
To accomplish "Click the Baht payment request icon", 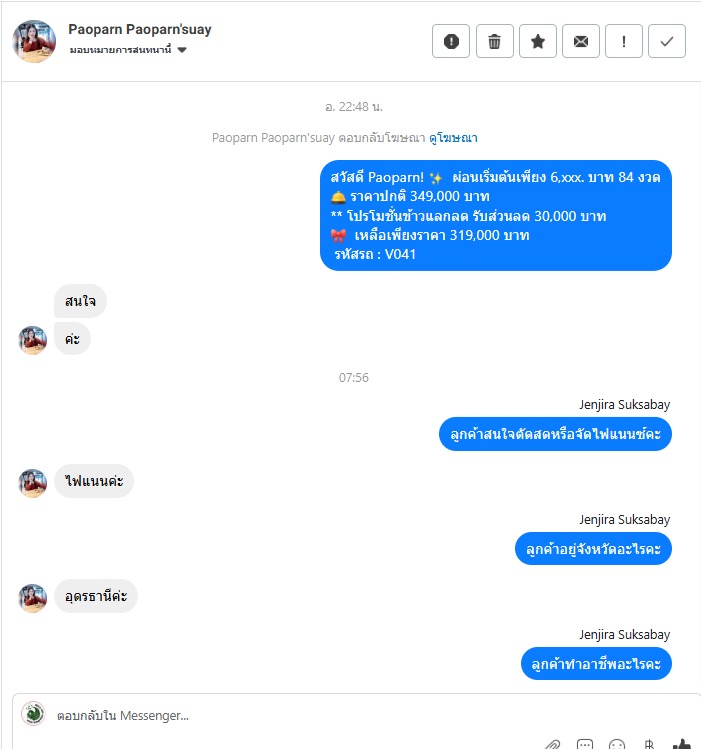I will (x=648, y=744).
